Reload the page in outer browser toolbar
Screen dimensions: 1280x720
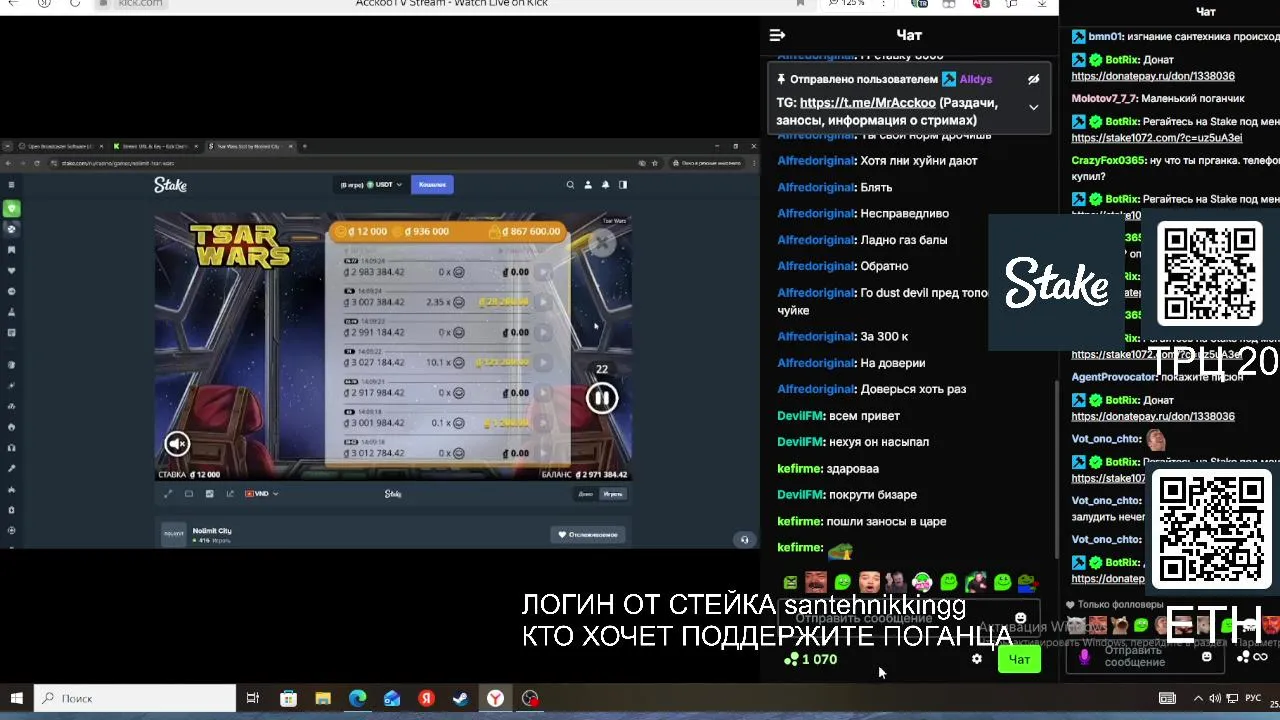coord(76,4)
